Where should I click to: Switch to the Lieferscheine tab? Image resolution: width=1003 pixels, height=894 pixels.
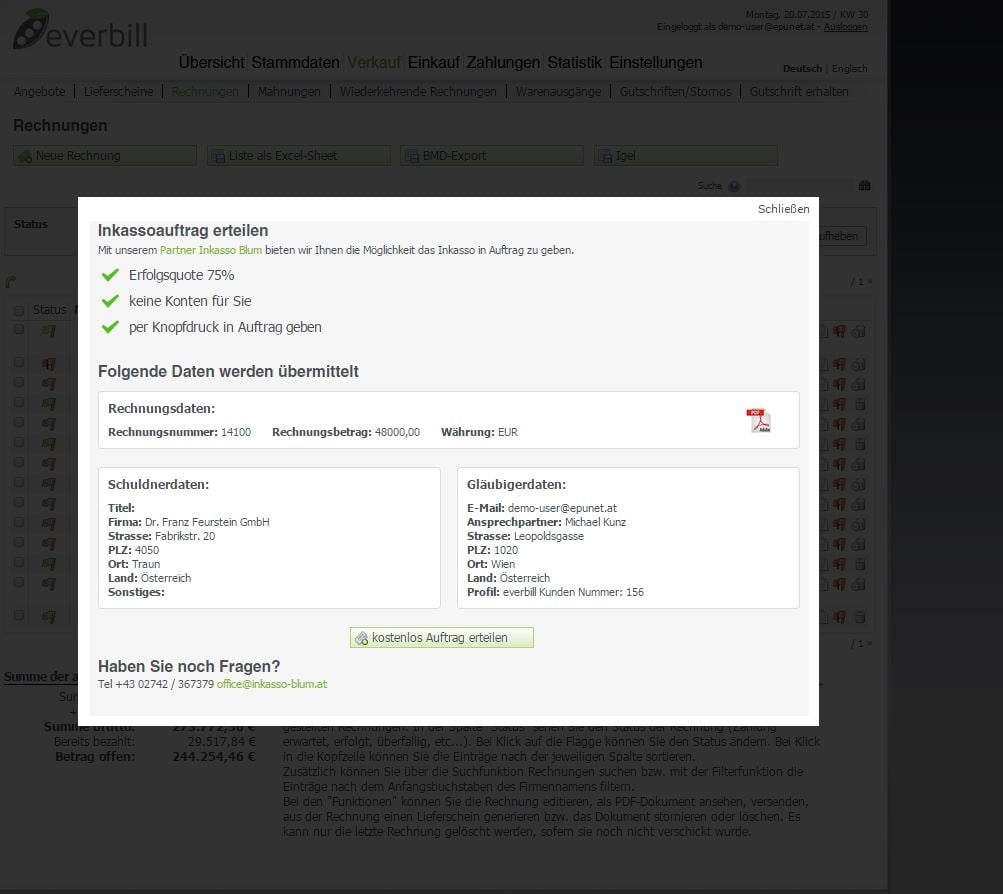pos(118,91)
